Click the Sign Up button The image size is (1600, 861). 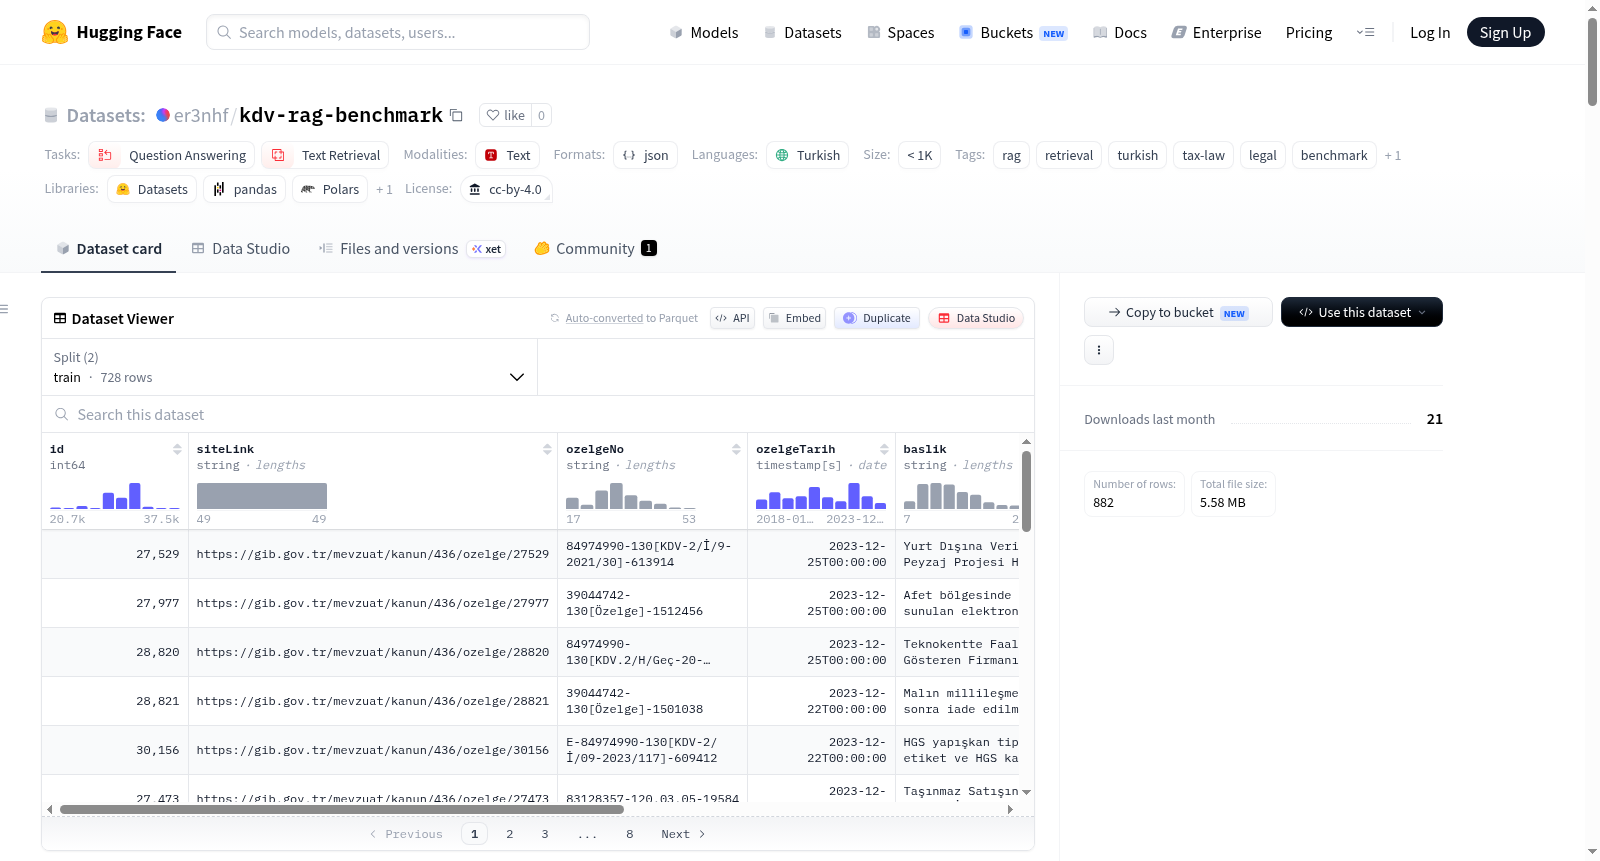tap(1506, 32)
